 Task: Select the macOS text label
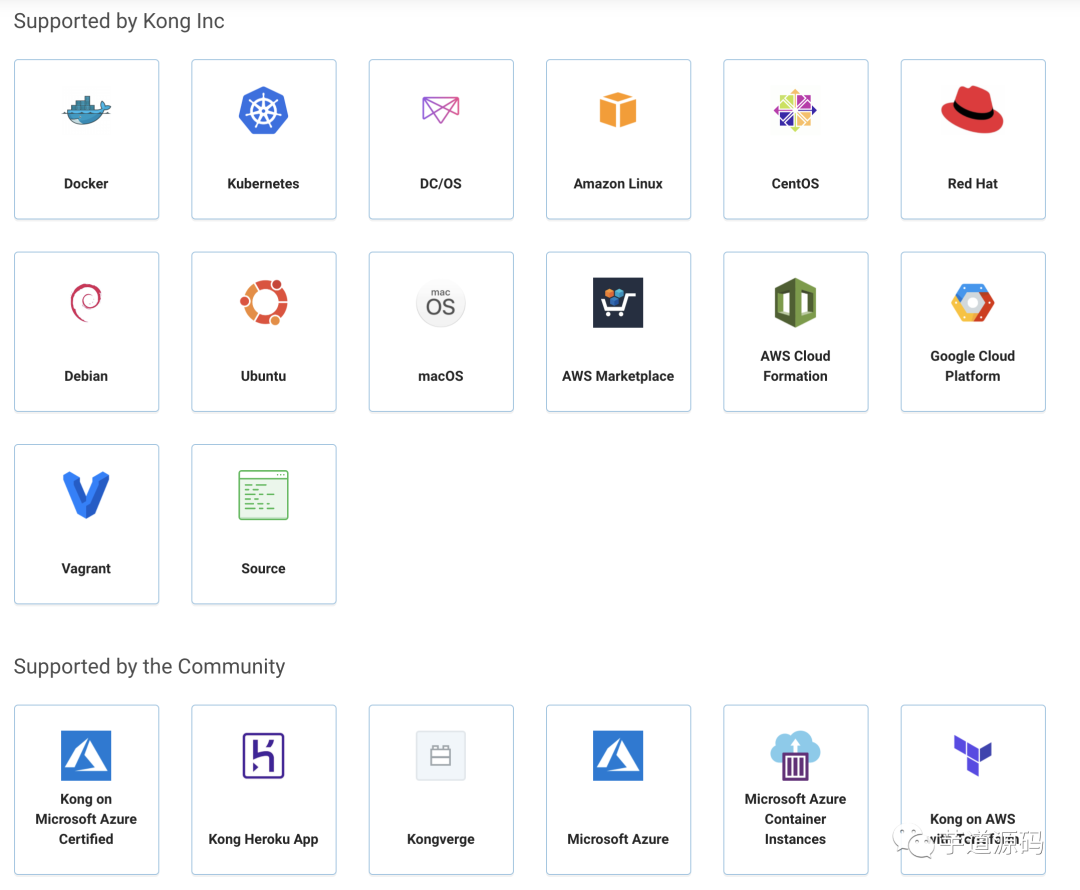pyautogui.click(x=441, y=376)
